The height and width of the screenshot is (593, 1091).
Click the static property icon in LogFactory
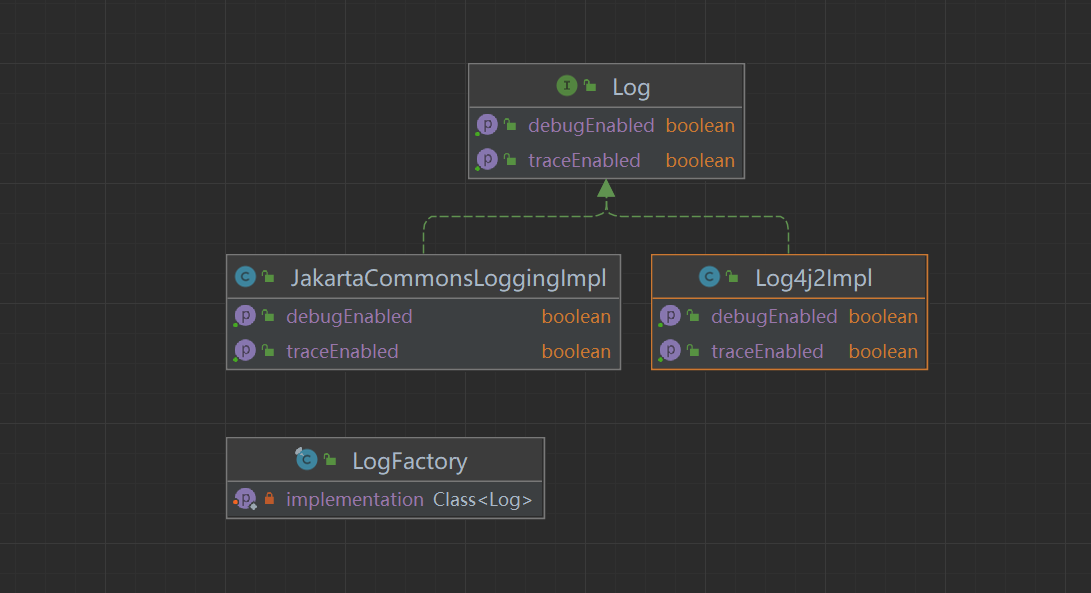point(245,499)
